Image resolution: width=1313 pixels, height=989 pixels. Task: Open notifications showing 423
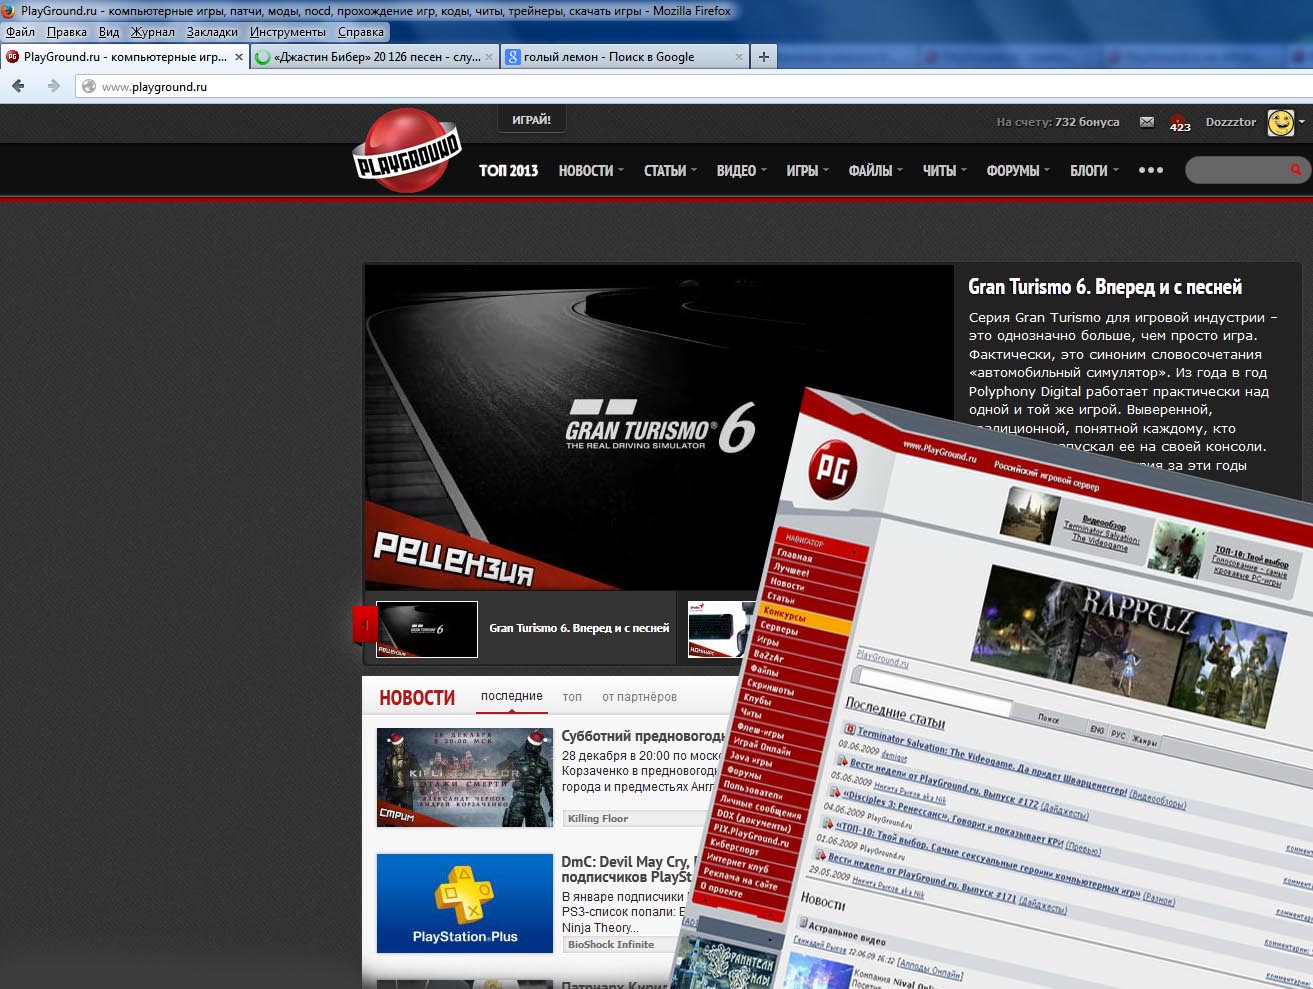tap(1180, 123)
